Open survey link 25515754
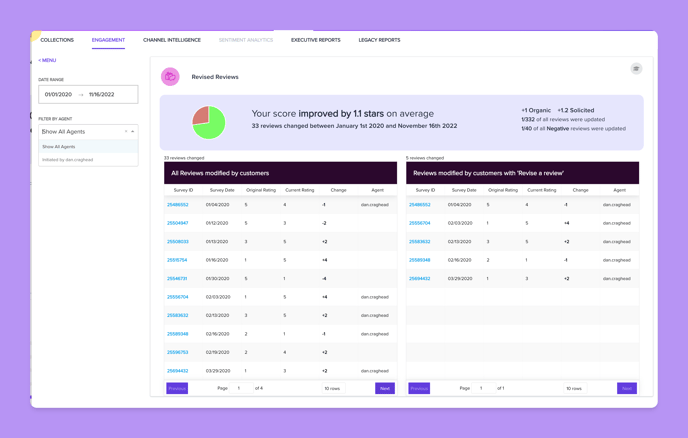The image size is (688, 438). [177, 260]
